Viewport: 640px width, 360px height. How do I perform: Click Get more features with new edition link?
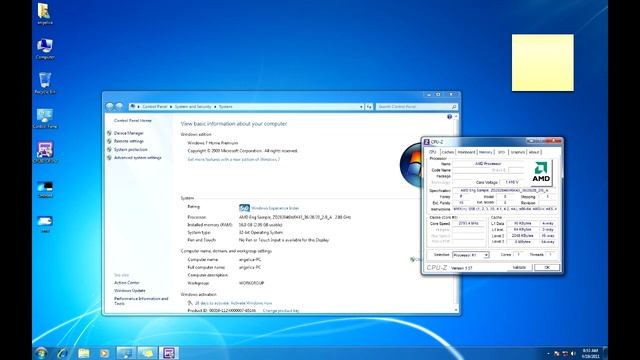[x=233, y=160]
